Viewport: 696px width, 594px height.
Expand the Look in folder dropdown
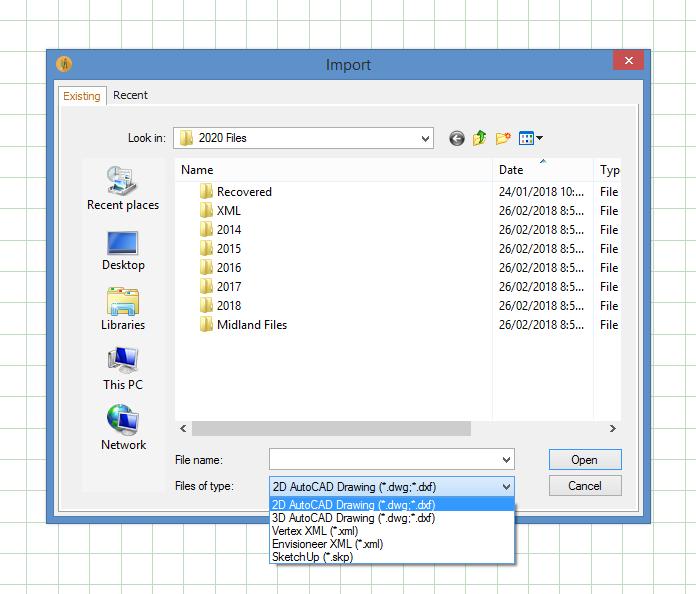[425, 139]
